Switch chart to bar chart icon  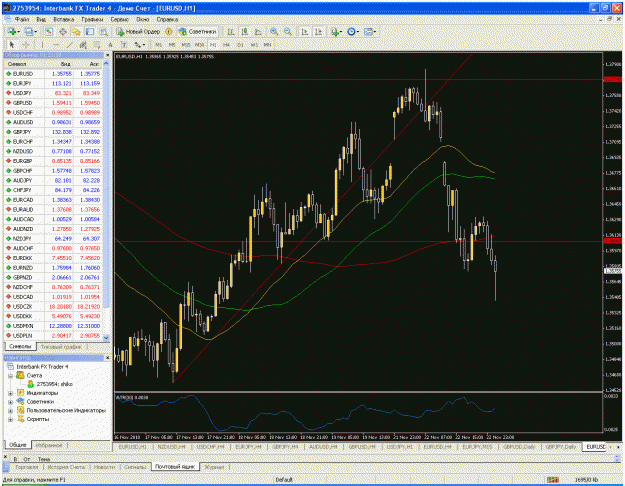(230, 32)
